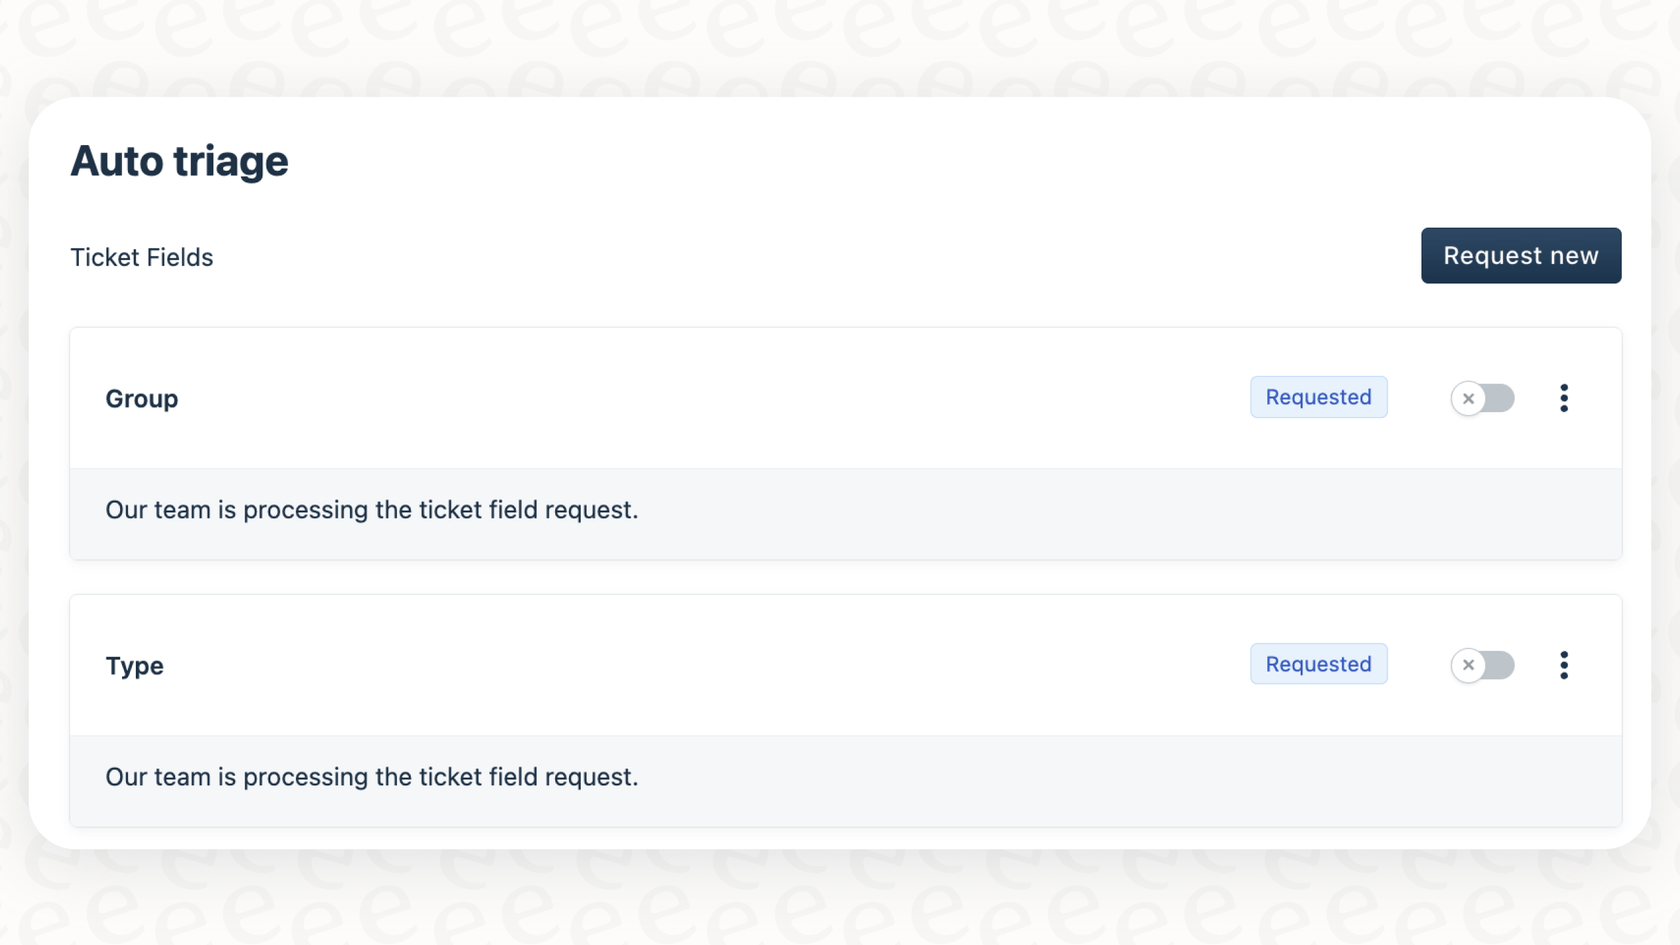
Task: Switch on the bottom card's toggle
Action: [x=1483, y=665]
